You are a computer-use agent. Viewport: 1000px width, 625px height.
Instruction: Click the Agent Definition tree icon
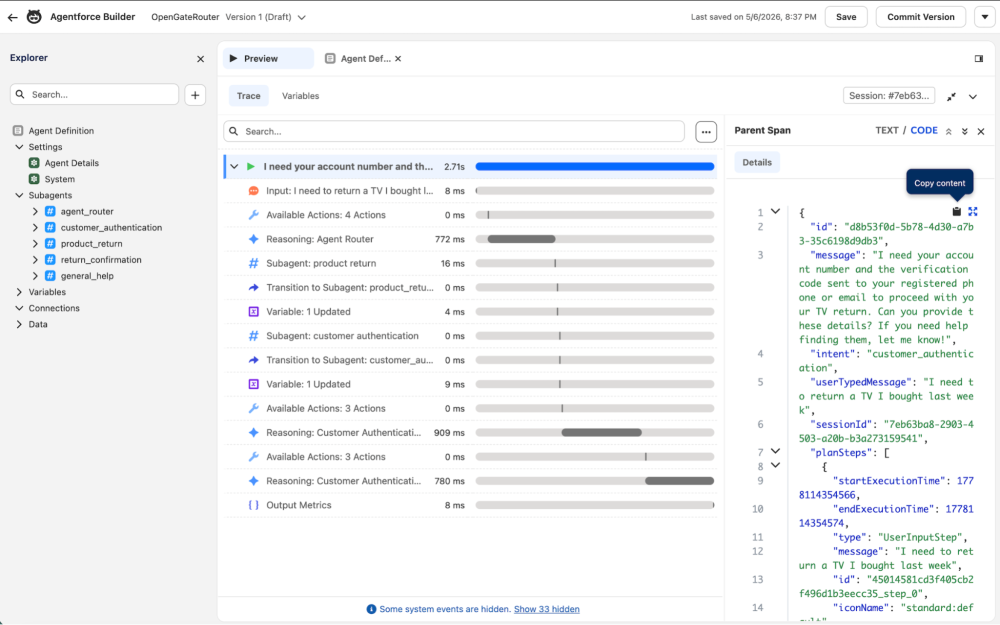pyautogui.click(x=18, y=131)
